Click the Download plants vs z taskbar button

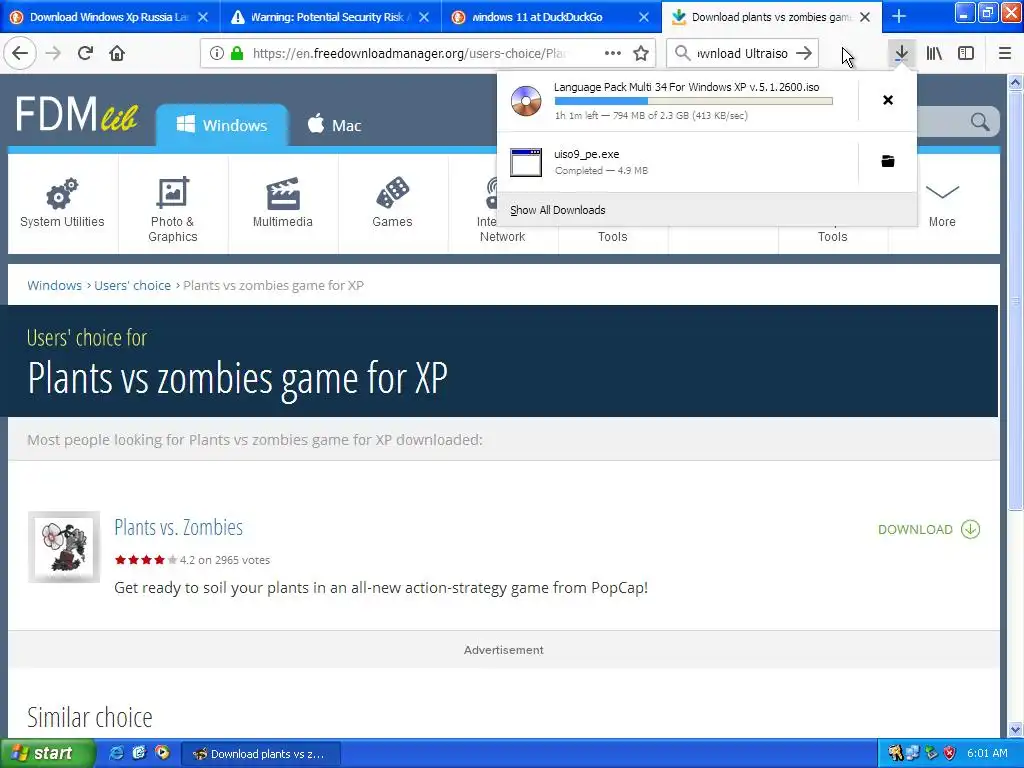tap(260, 754)
